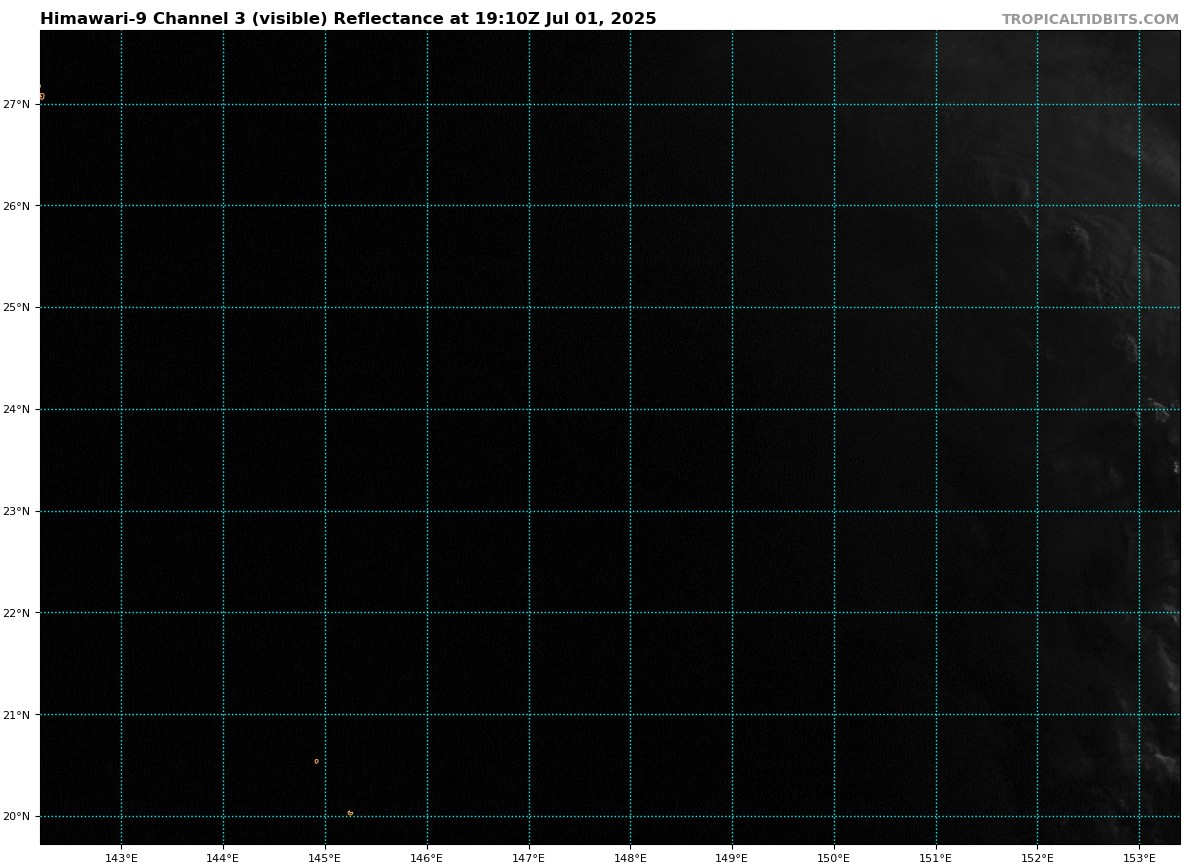
Task: Select the 146°E longitude label
Action: (x=427, y=857)
